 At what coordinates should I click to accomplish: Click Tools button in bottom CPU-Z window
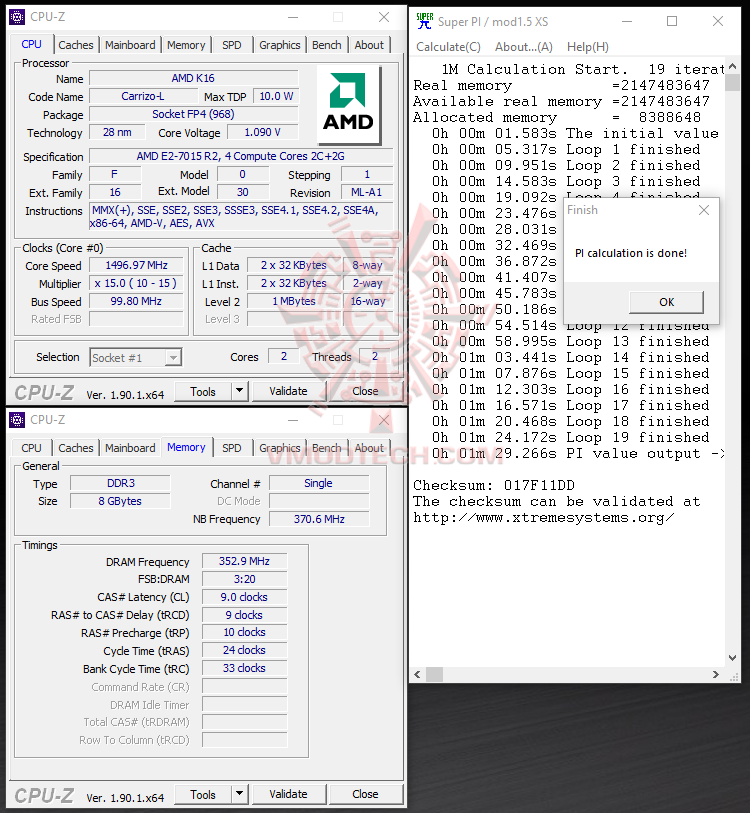203,794
